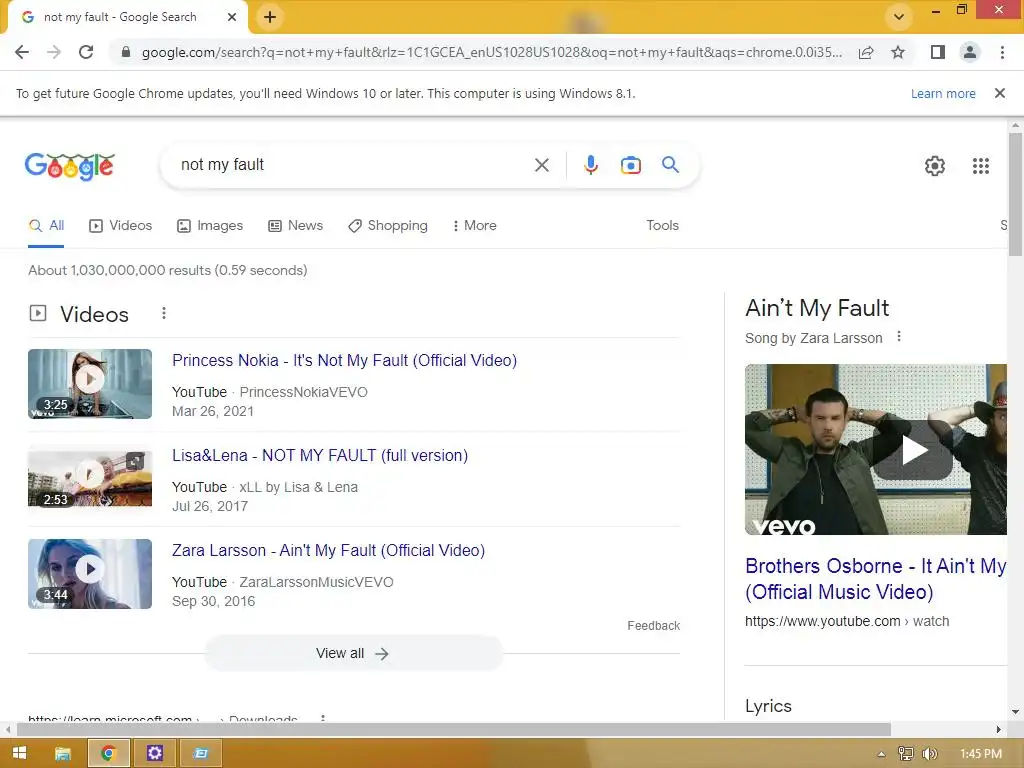
Task: Search by image with camera icon
Action: [x=630, y=165]
